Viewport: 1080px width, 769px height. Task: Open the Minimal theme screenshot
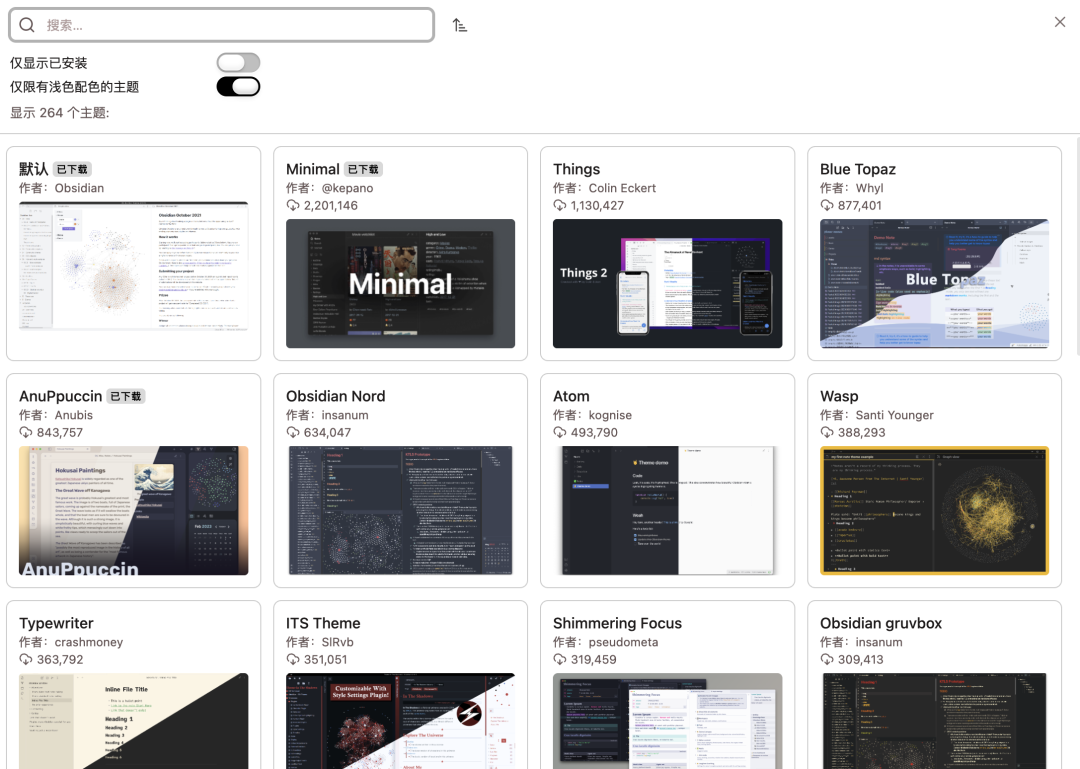pos(400,283)
